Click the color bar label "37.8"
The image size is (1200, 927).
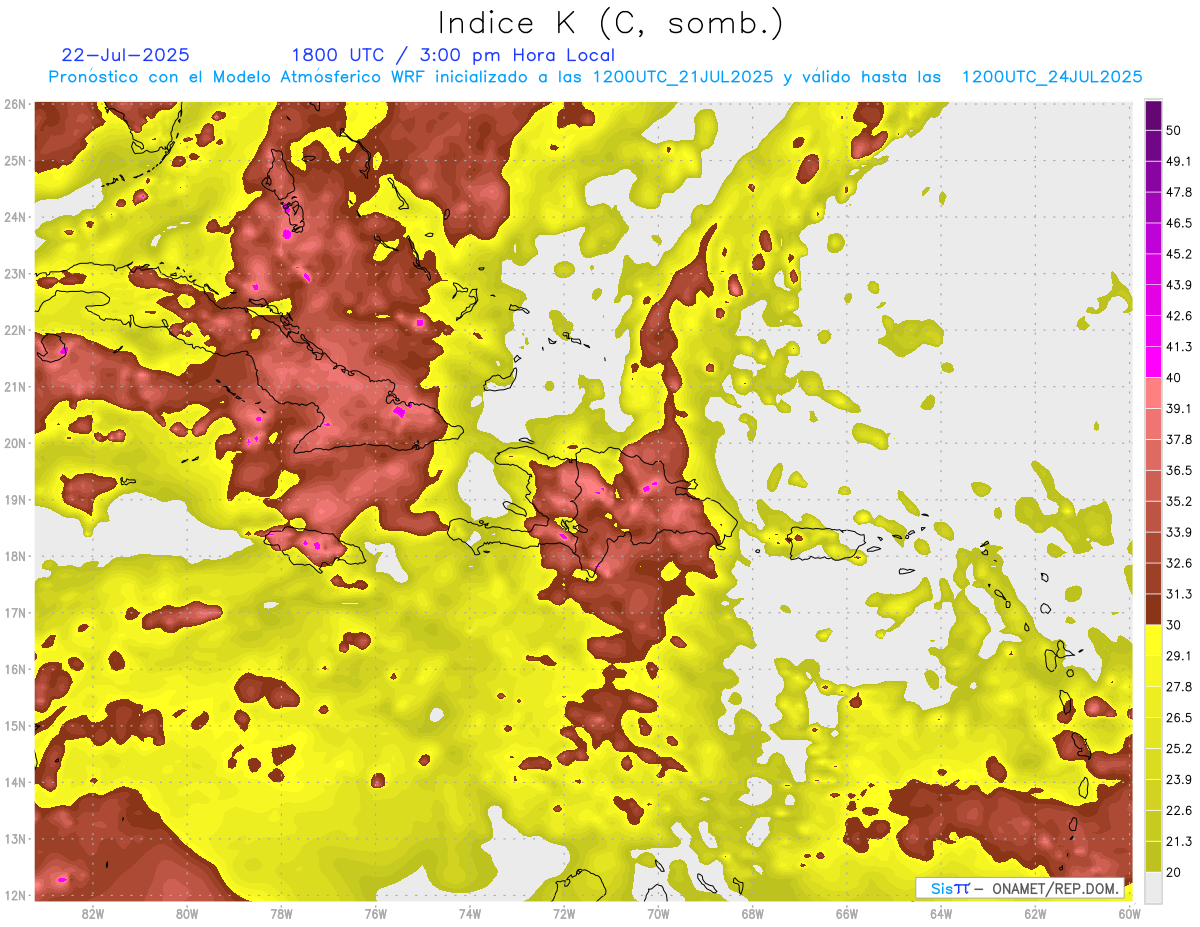[x=1178, y=440]
